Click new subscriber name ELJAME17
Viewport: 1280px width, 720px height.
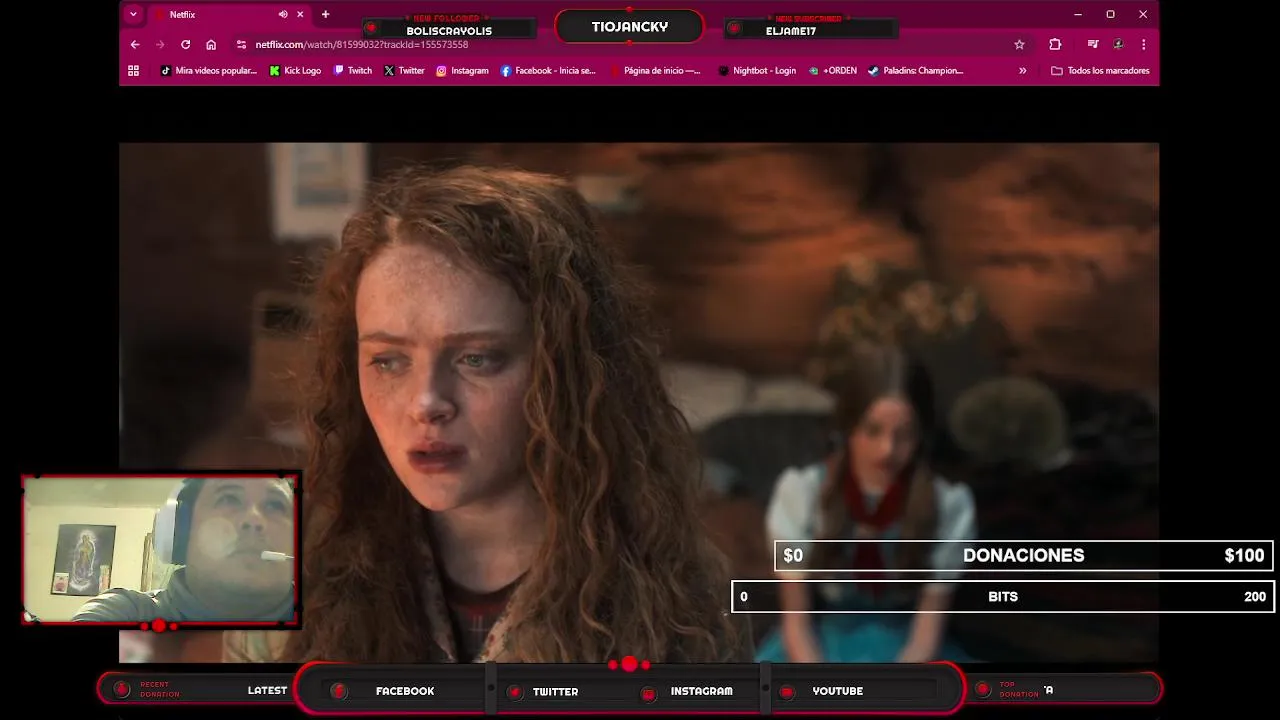pos(791,31)
